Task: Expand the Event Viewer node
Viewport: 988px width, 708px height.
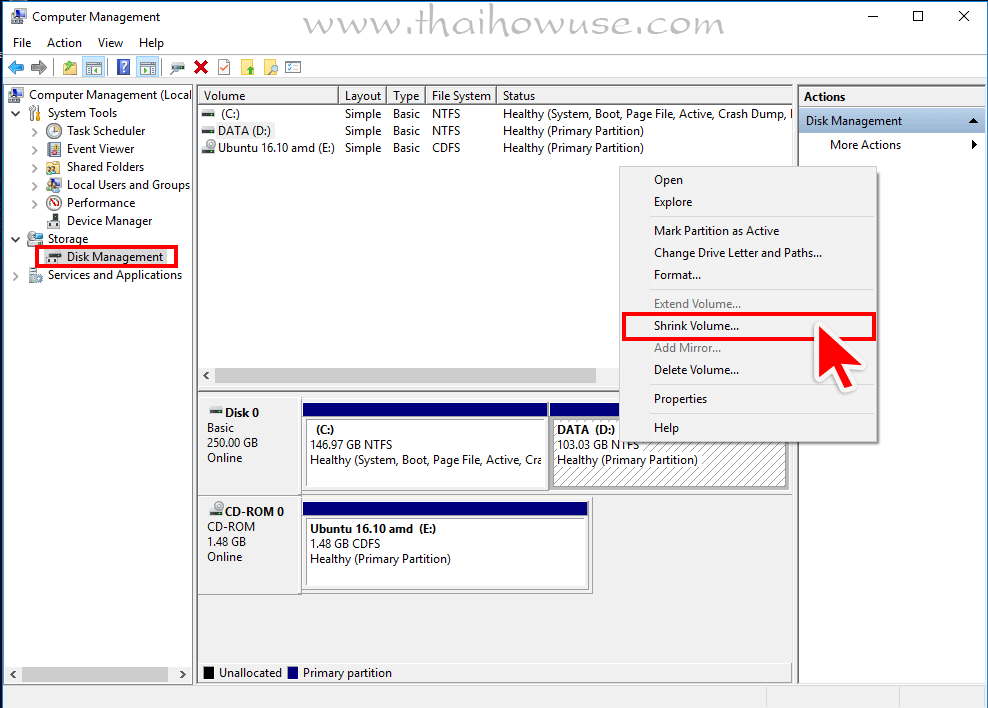Action: tap(35, 150)
